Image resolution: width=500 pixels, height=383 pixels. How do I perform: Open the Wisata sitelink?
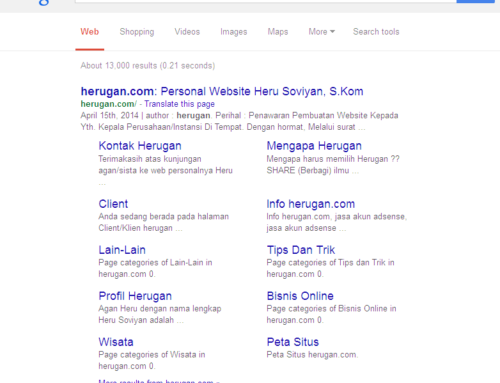pyautogui.click(x=116, y=342)
